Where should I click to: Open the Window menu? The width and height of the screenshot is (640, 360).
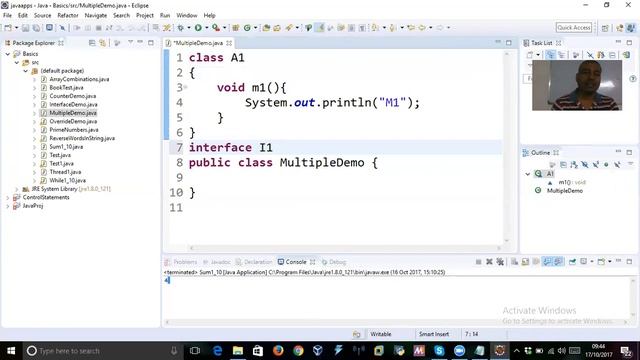tap(187, 16)
